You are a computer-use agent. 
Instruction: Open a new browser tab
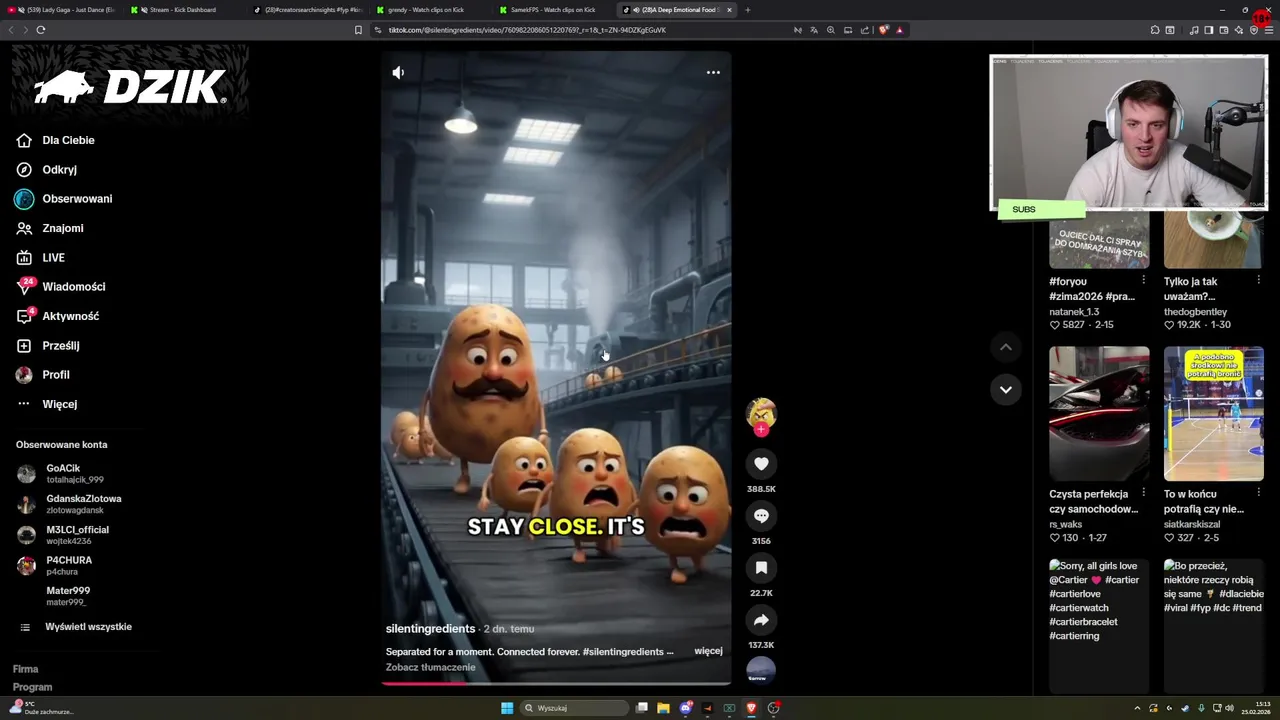point(748,10)
